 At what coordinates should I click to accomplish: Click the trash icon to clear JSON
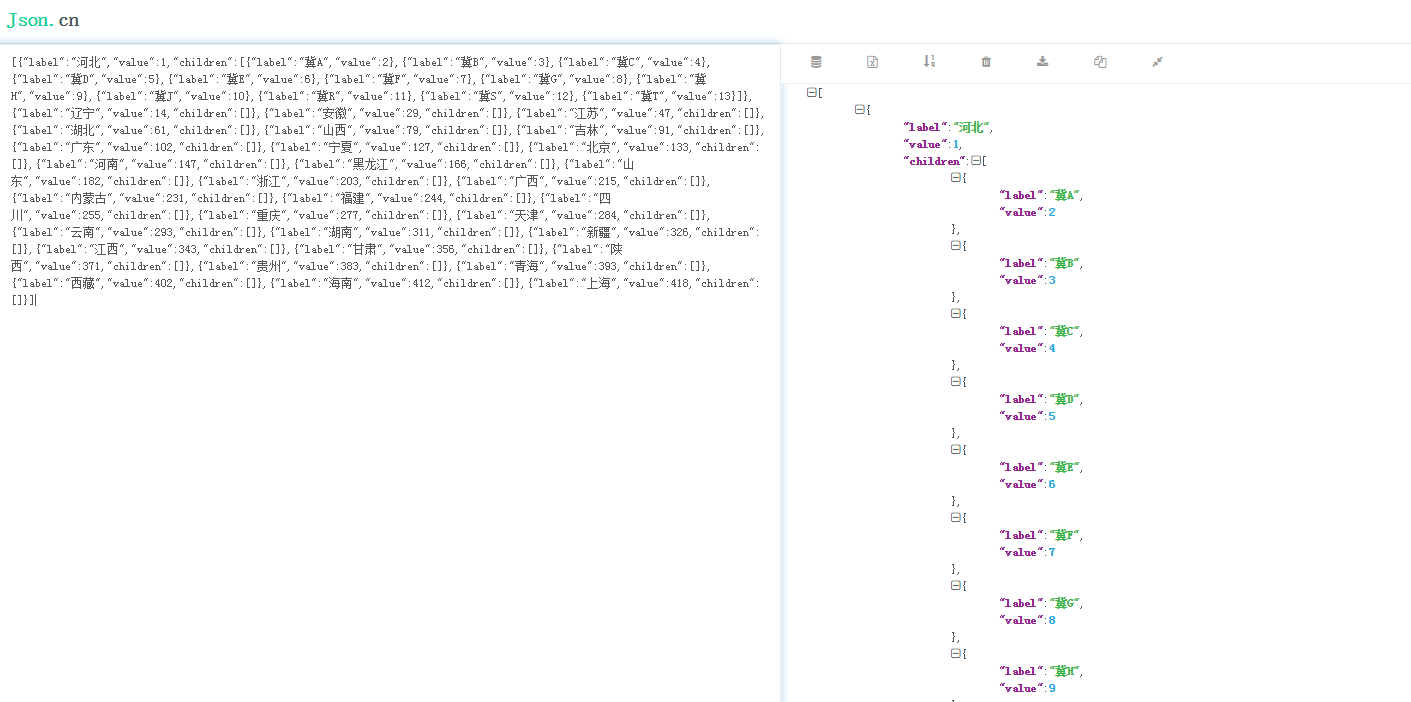pyautogui.click(x=986, y=62)
